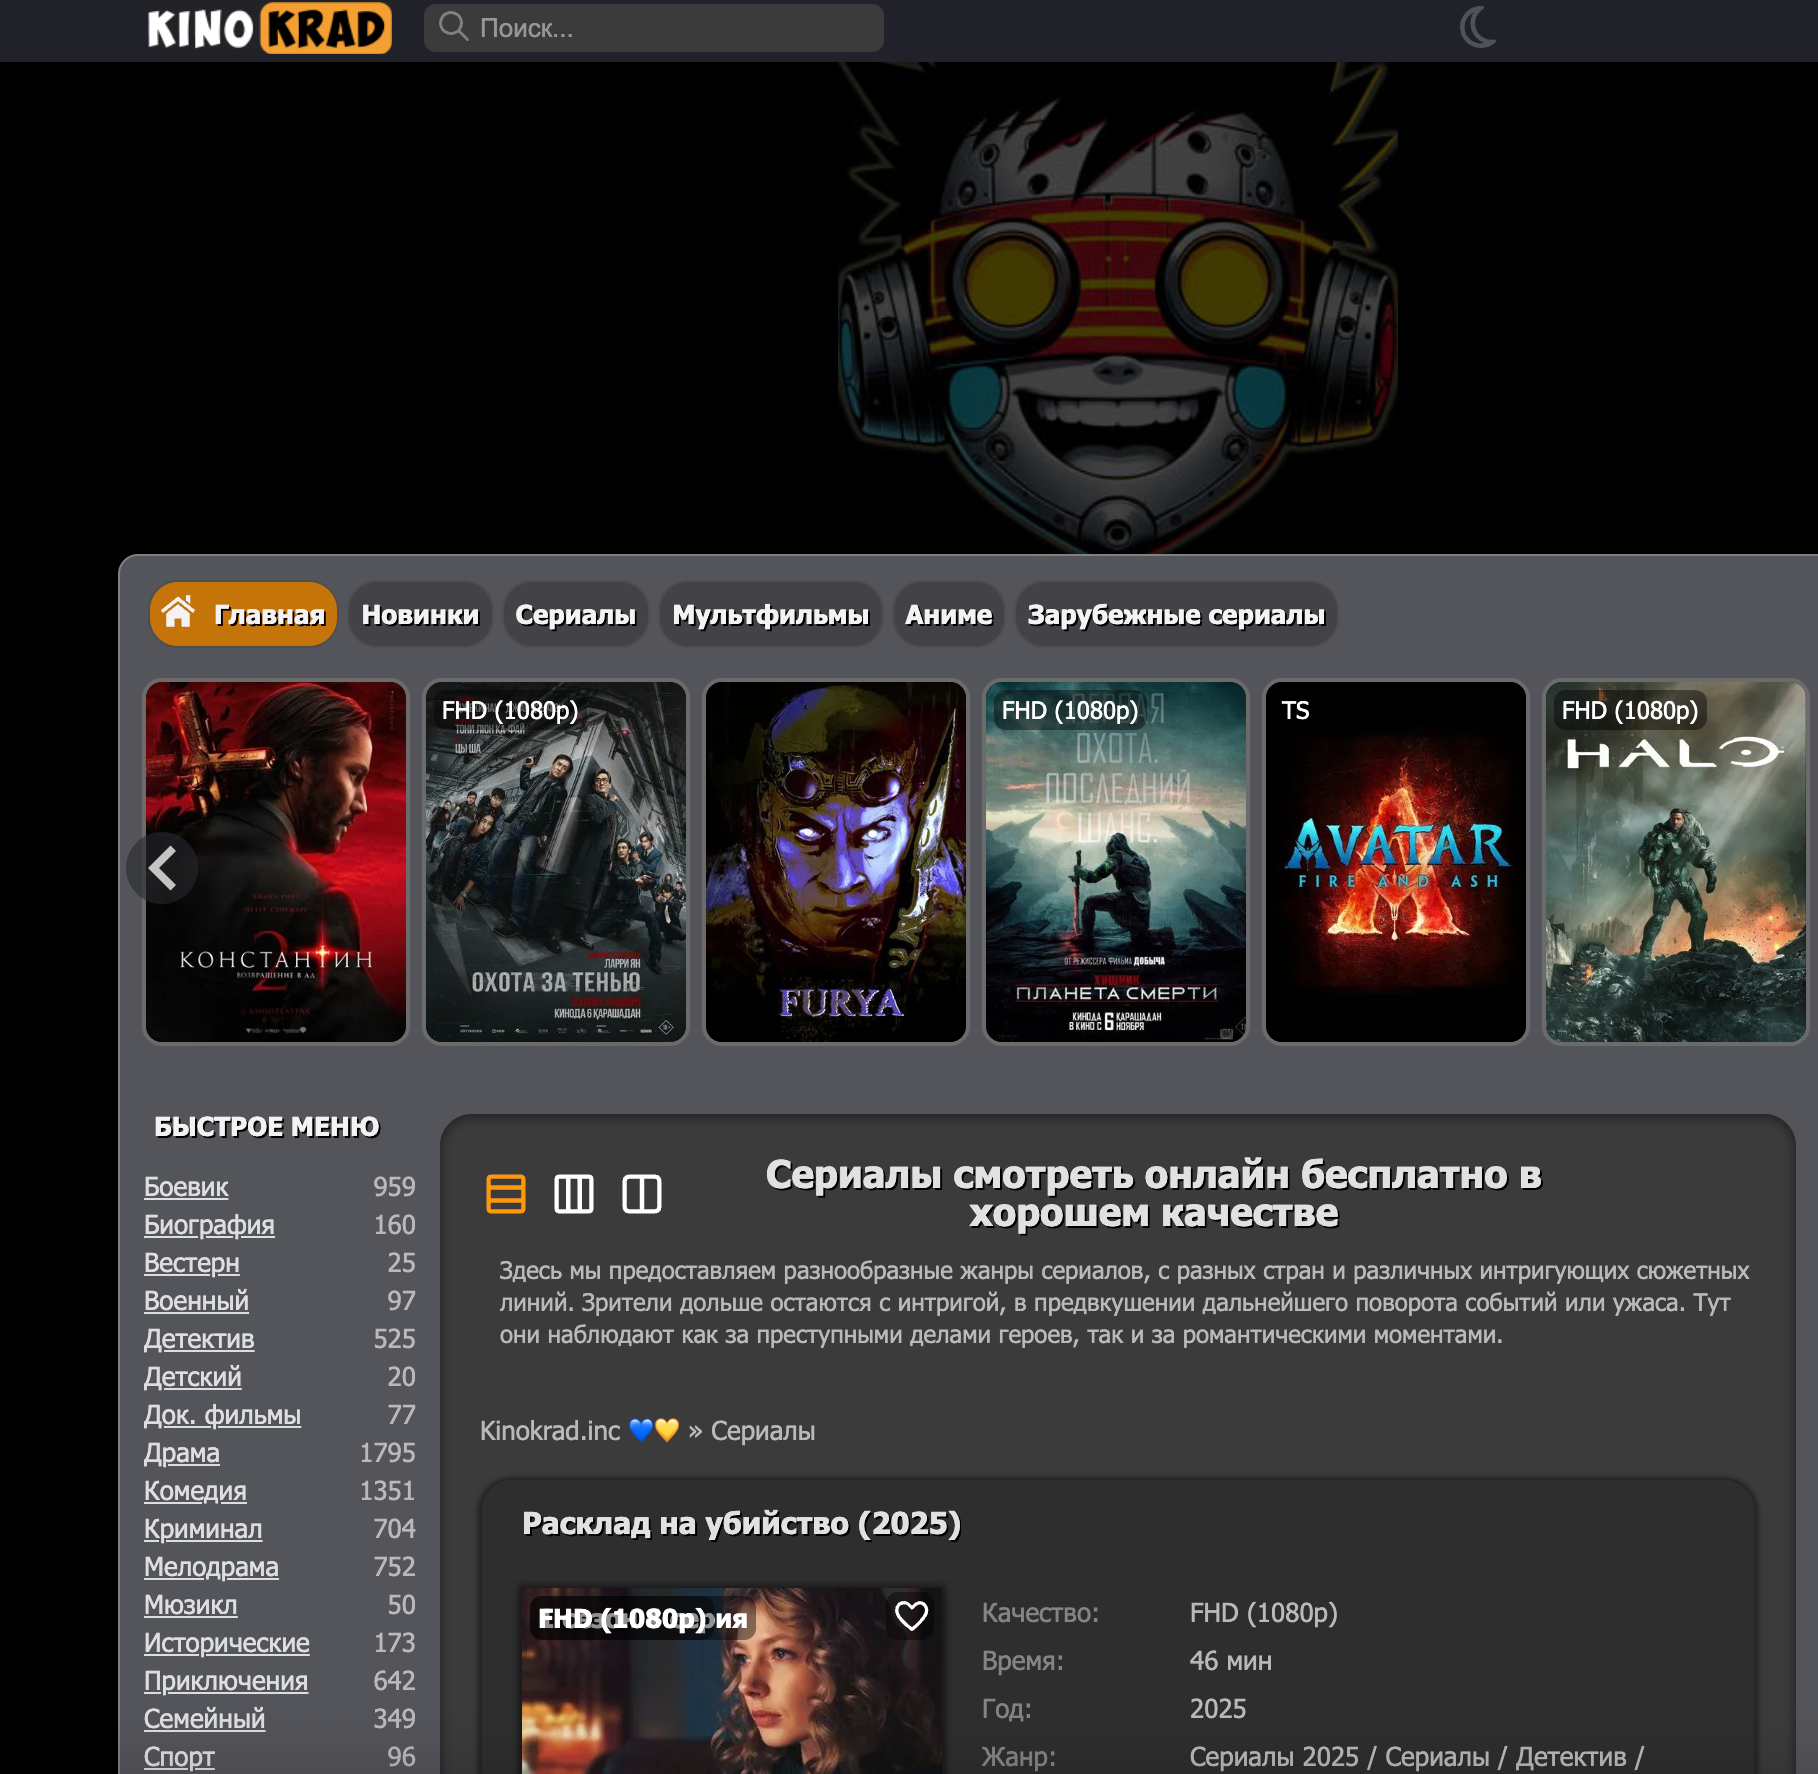
Task: Click the carousel previous arrow
Action: click(162, 867)
